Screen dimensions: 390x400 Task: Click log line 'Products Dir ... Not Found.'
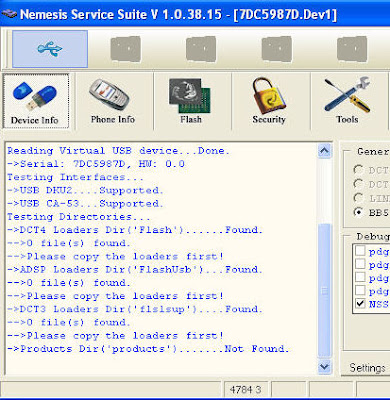tap(148, 349)
